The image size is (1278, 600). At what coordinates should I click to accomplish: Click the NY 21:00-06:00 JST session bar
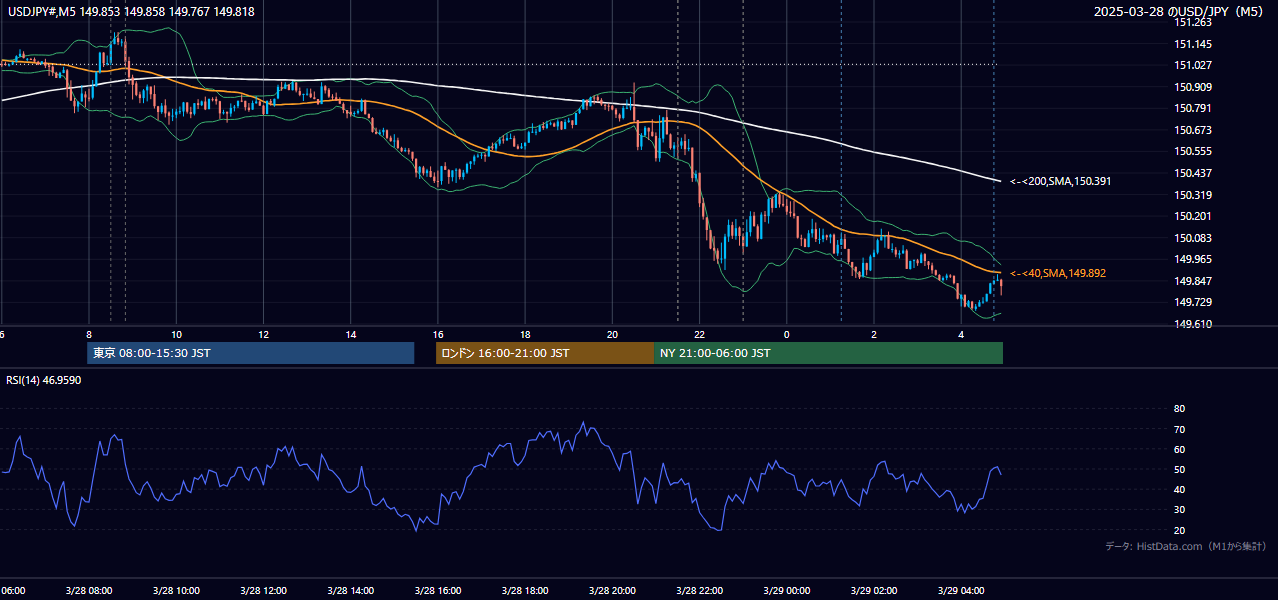point(828,353)
